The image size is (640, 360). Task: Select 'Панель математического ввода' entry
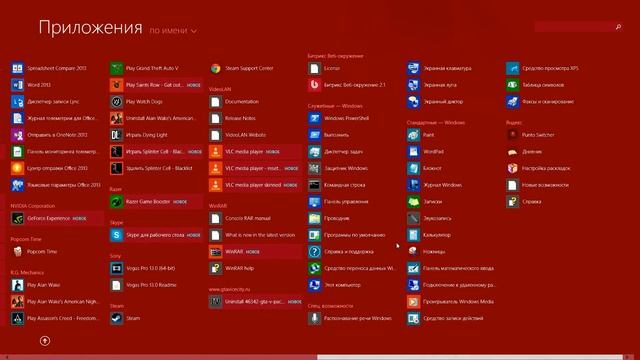tap(451, 268)
